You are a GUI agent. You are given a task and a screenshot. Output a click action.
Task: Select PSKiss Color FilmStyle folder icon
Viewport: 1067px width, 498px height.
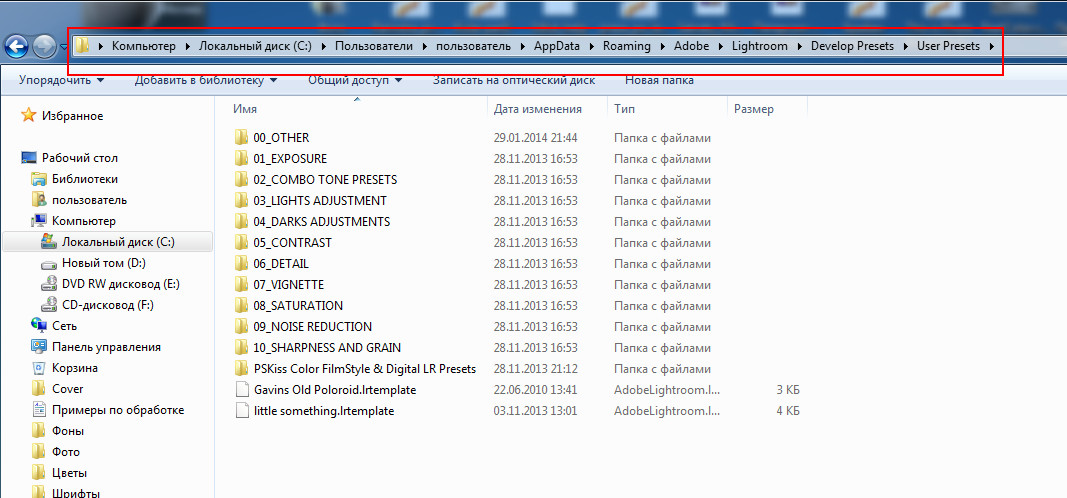(x=241, y=369)
